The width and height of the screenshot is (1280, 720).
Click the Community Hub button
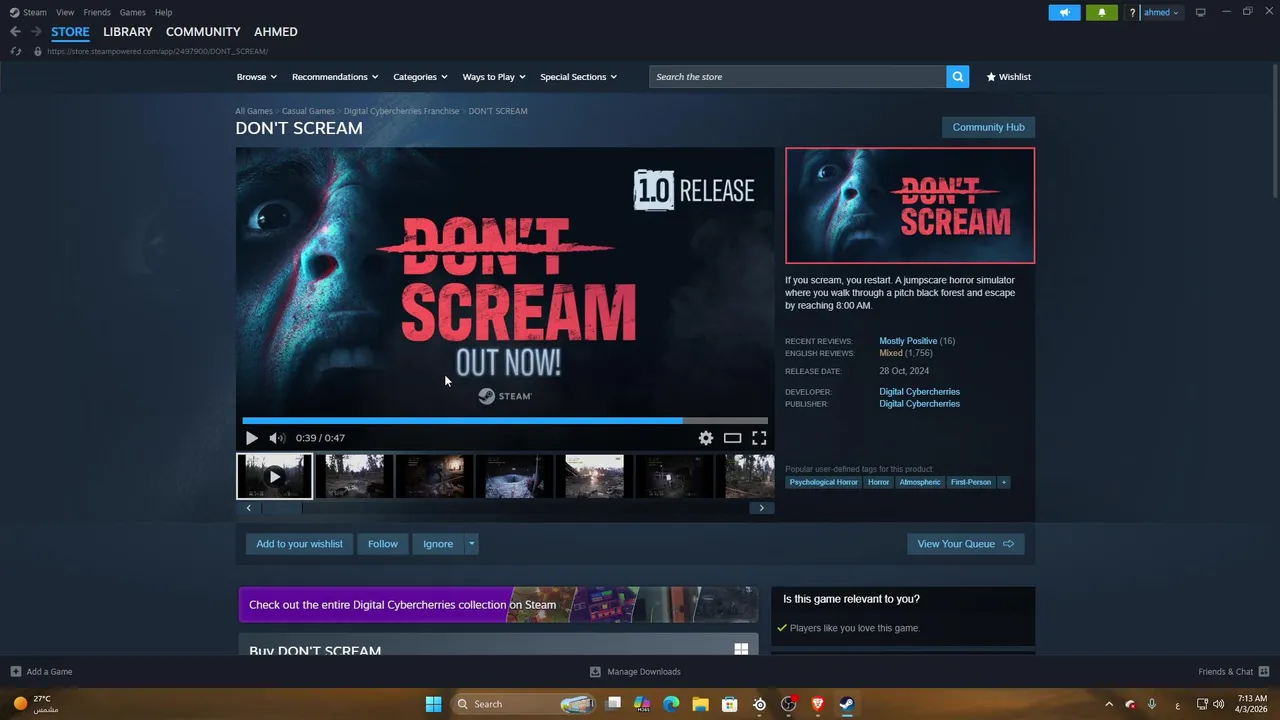pos(988,127)
